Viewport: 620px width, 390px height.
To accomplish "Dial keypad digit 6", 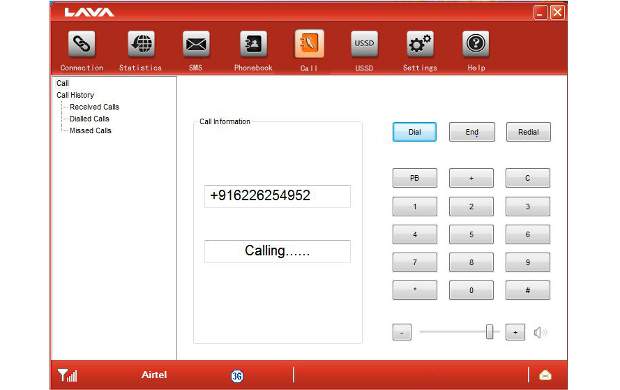I will point(527,235).
